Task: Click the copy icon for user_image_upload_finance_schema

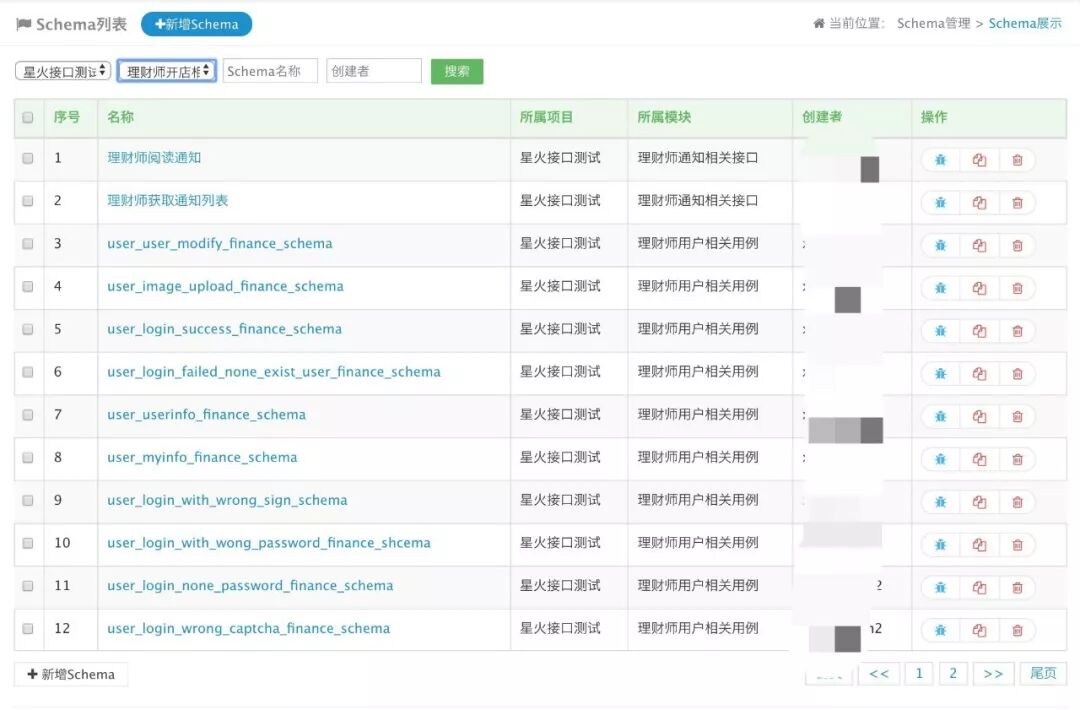Action: [979, 287]
